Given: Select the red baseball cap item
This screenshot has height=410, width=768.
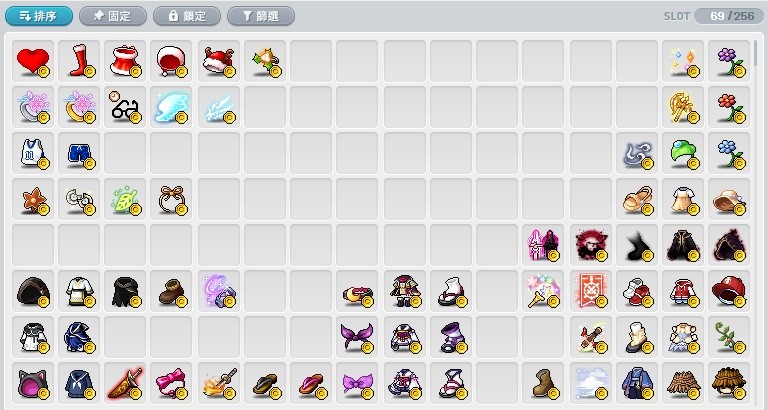Looking at the screenshot, I should click(729, 291).
